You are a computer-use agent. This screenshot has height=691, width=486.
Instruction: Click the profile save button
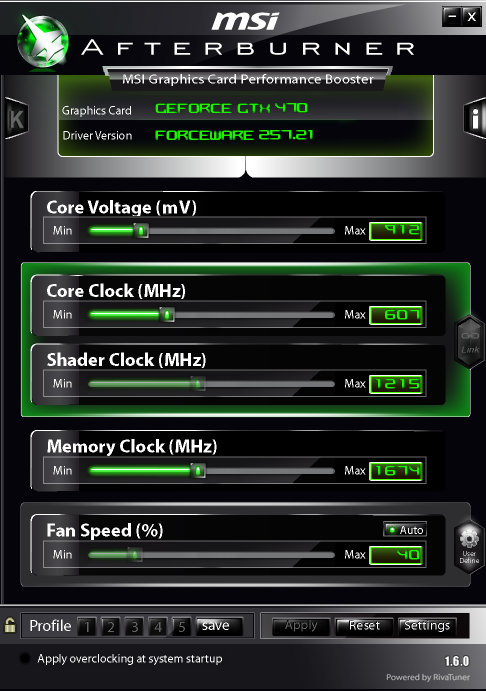point(219,626)
